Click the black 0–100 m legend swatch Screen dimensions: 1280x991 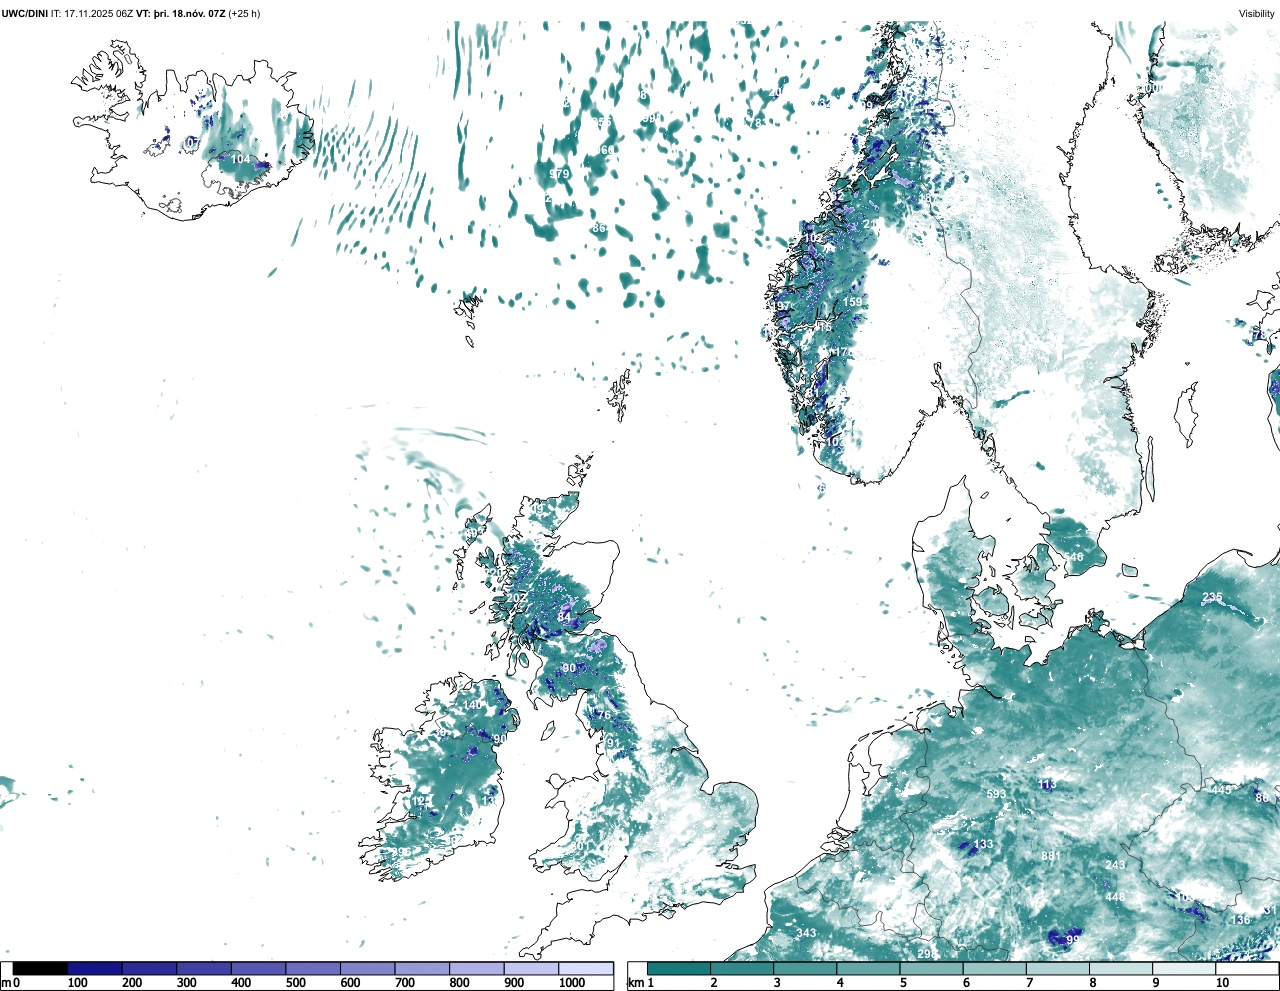pyautogui.click(x=40, y=968)
